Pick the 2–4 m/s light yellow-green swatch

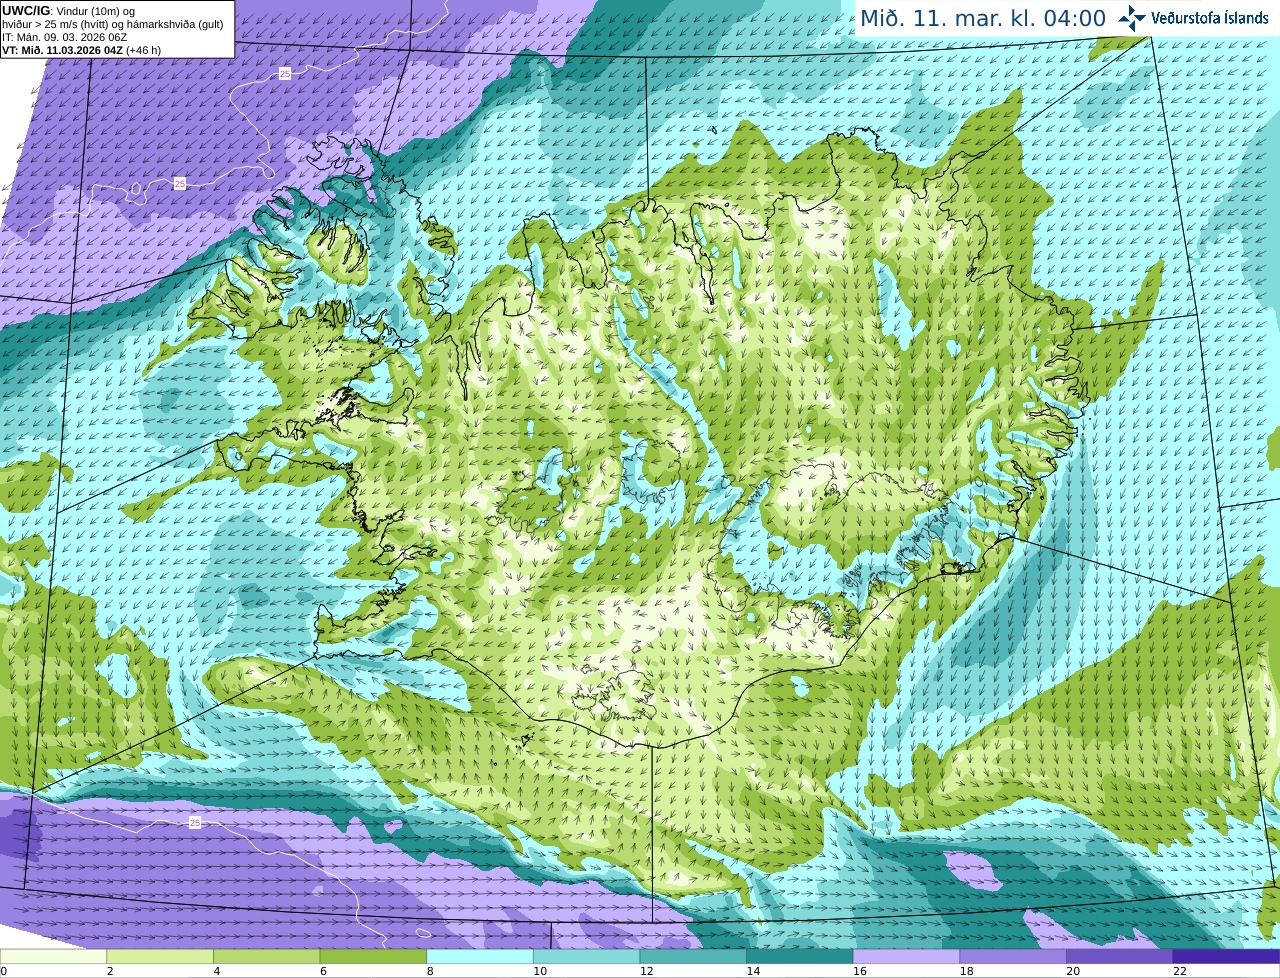point(160,956)
